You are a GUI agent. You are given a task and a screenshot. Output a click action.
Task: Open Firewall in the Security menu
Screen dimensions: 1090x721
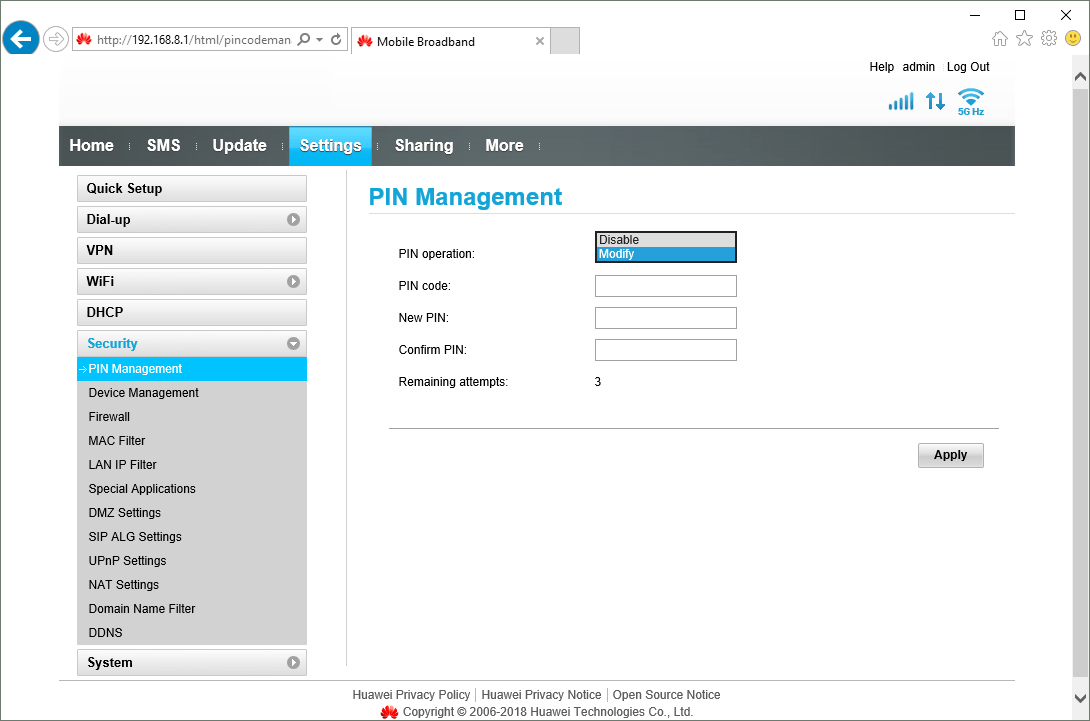point(109,417)
